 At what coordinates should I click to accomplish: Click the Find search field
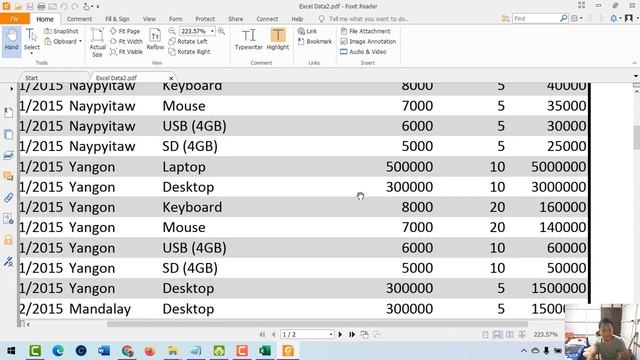tap(536, 18)
